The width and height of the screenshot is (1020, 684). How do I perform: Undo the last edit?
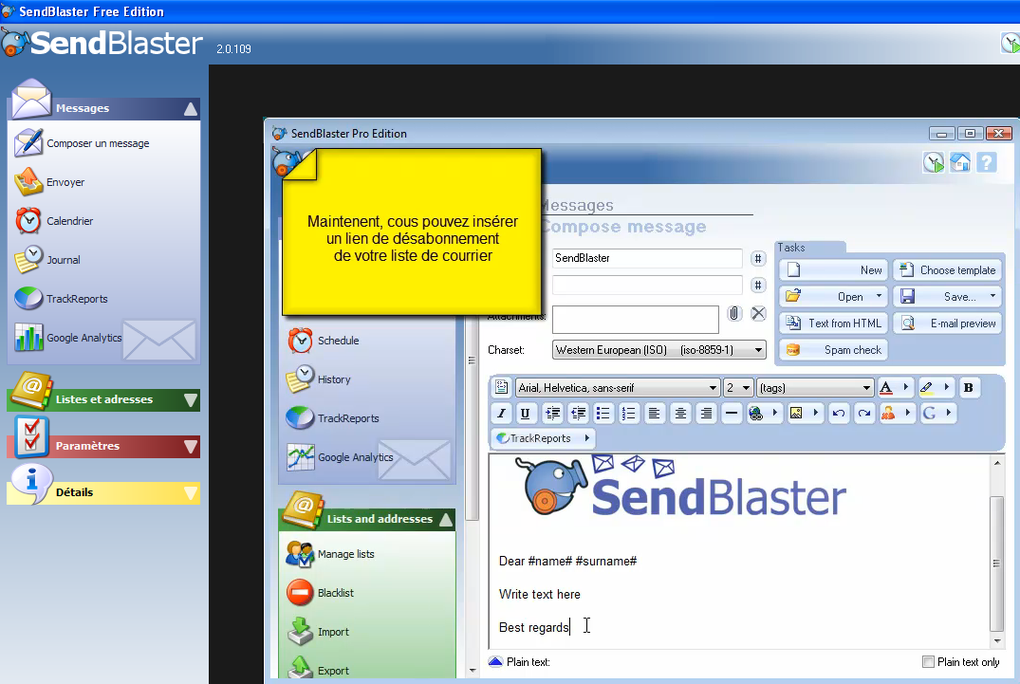pyautogui.click(x=839, y=413)
